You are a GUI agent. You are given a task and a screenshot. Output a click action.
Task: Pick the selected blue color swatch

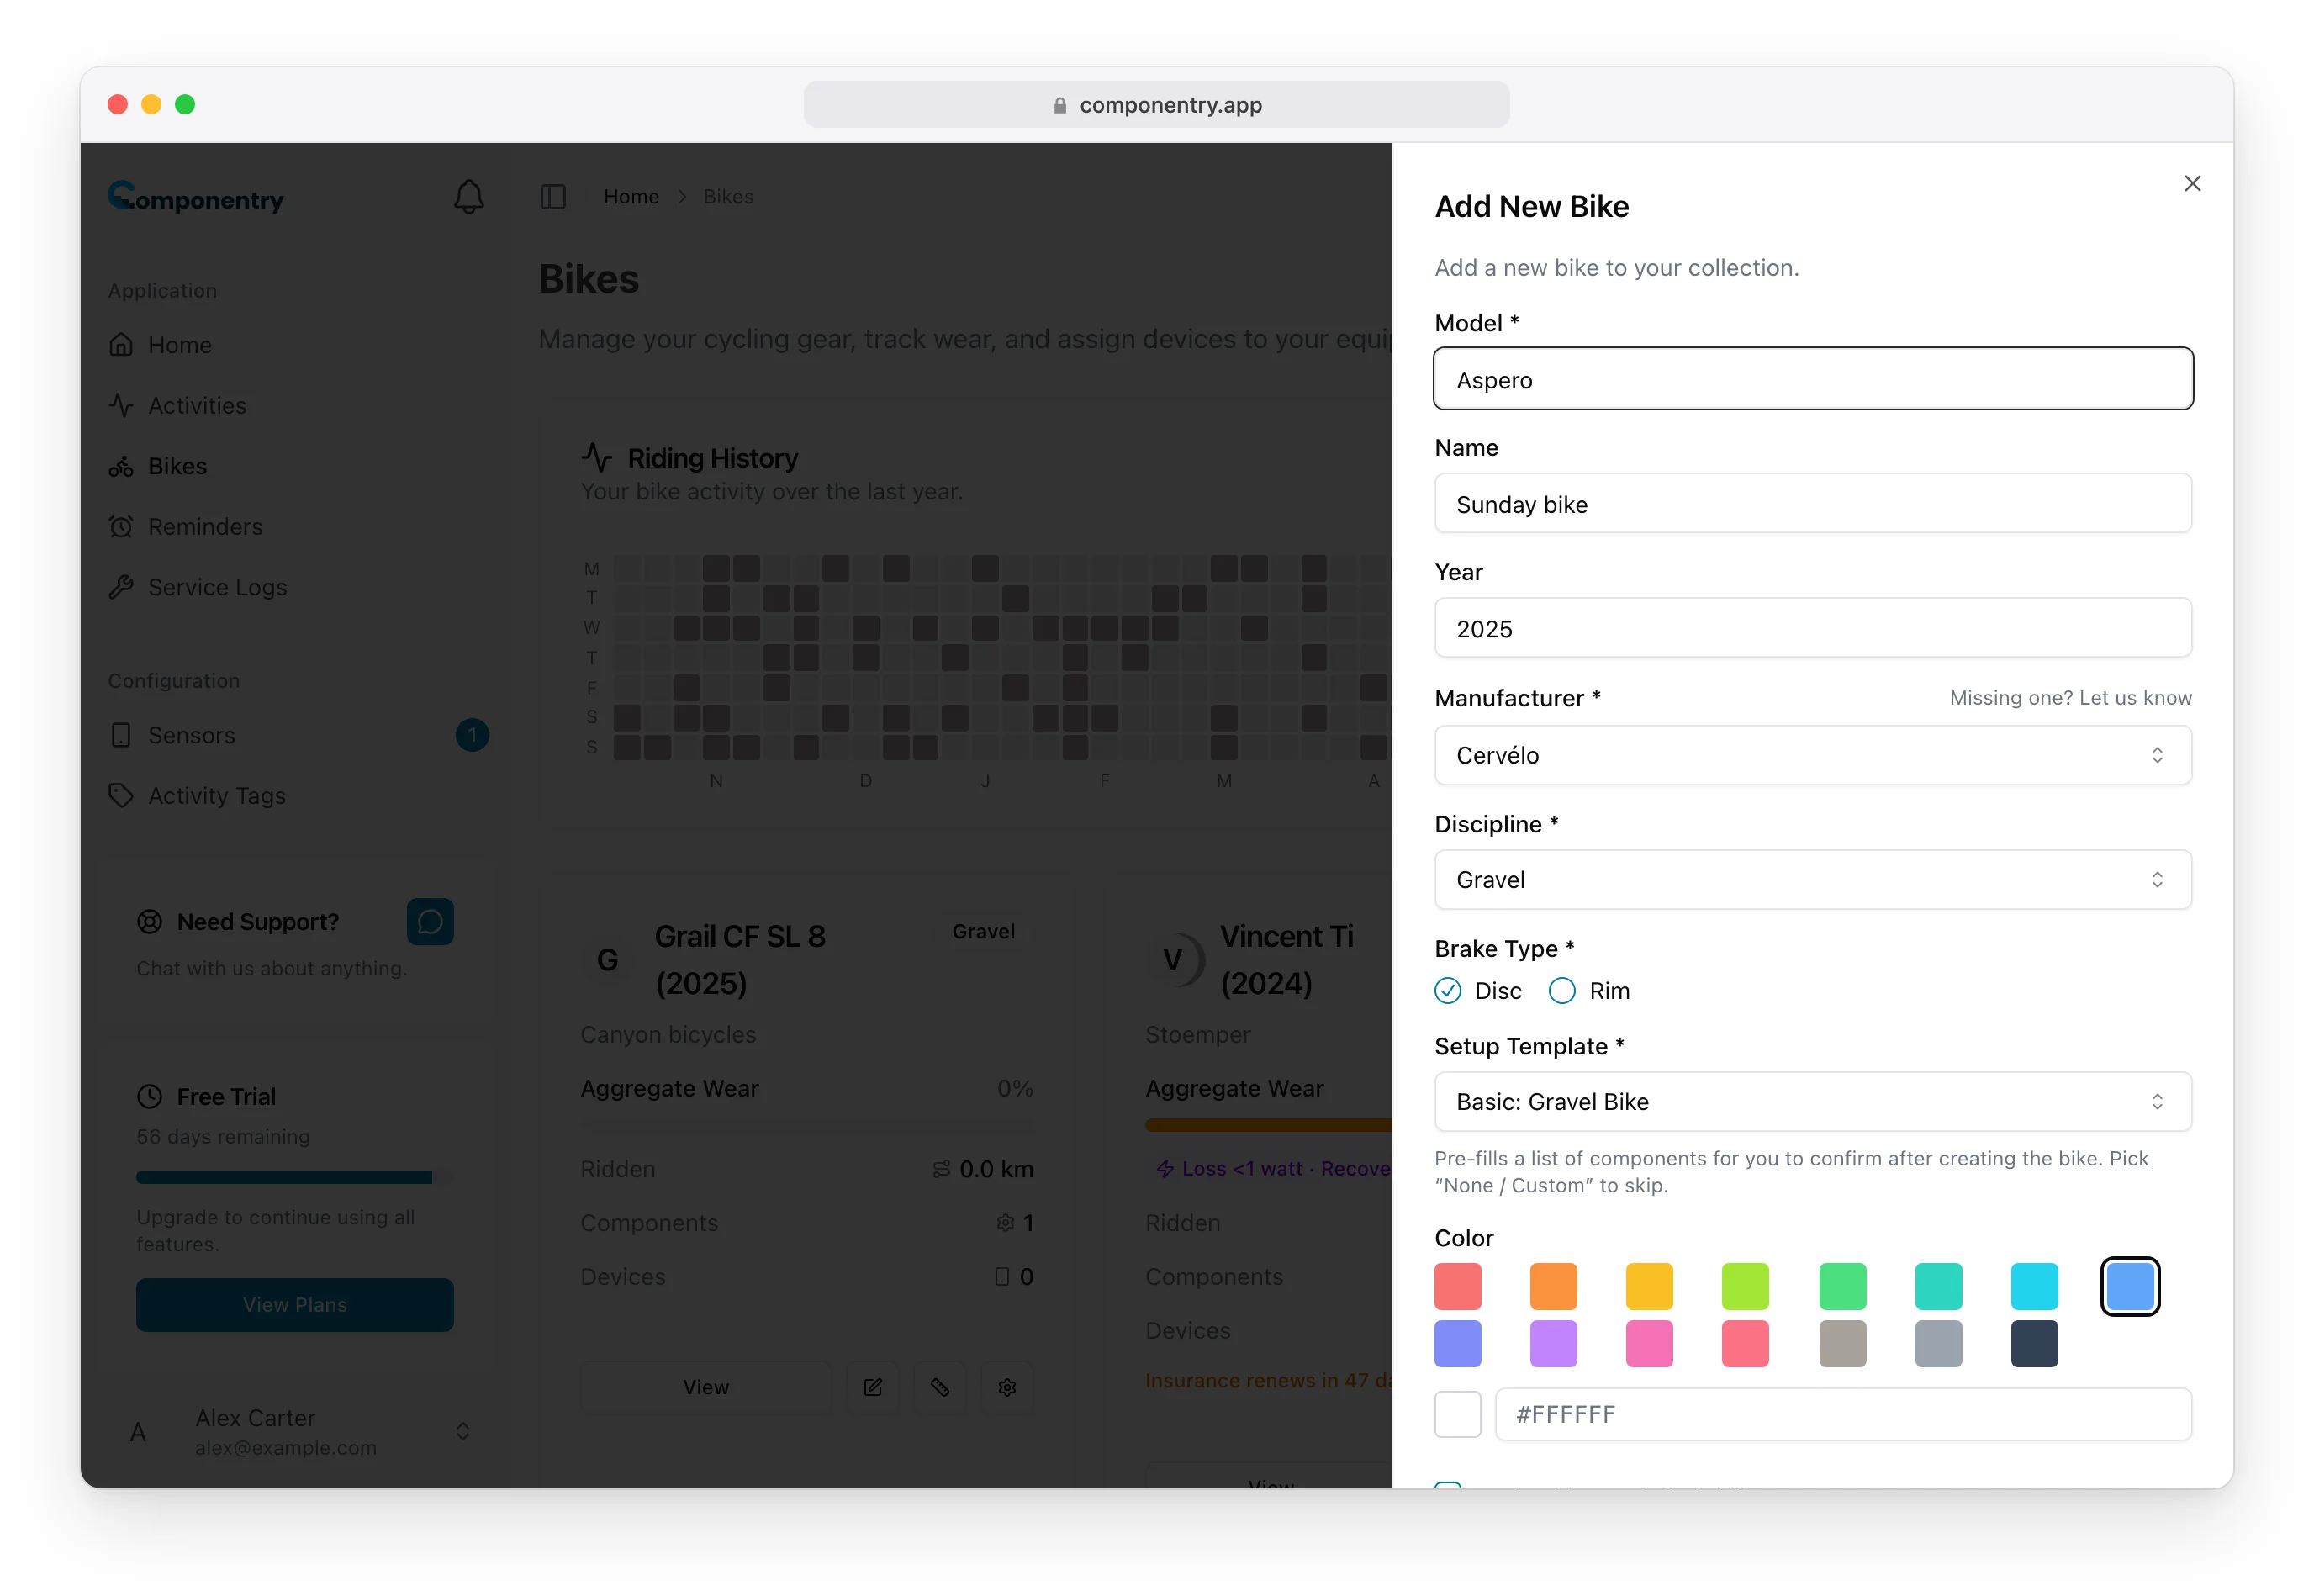click(x=2130, y=1287)
